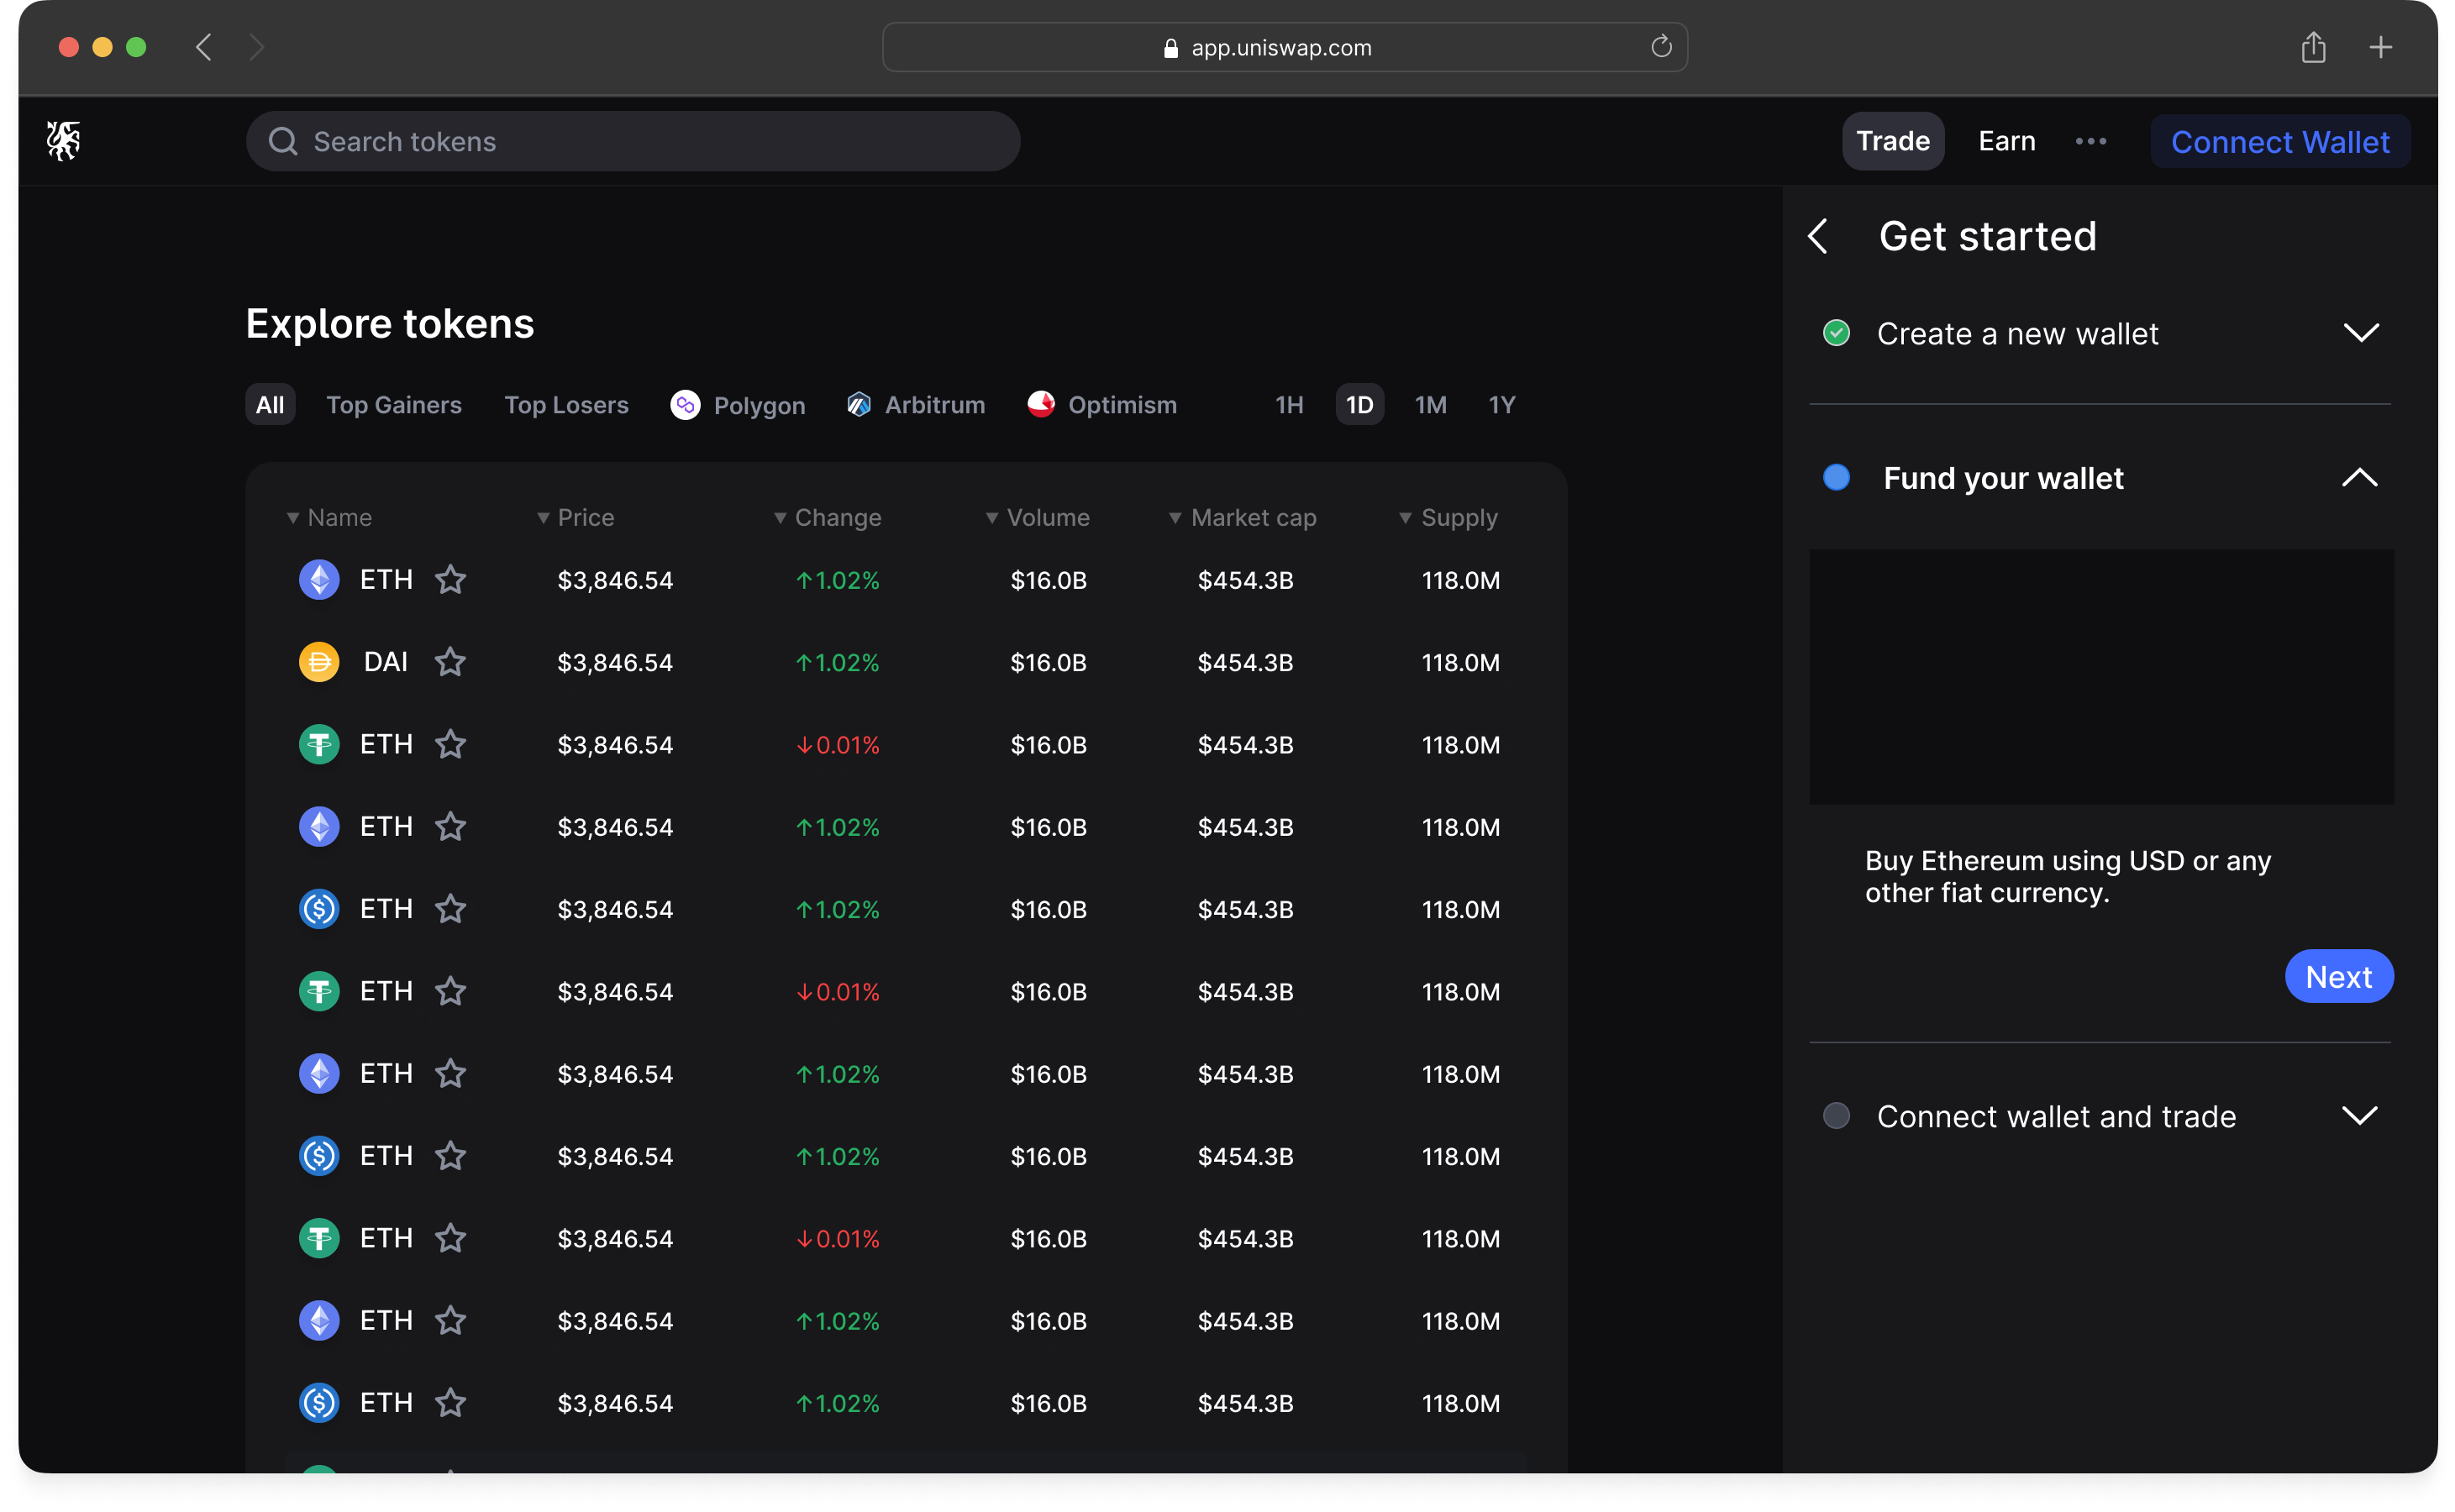The height and width of the screenshot is (1512, 2455).
Task: Toggle star on third row Tether ETH
Action: [x=451, y=744]
